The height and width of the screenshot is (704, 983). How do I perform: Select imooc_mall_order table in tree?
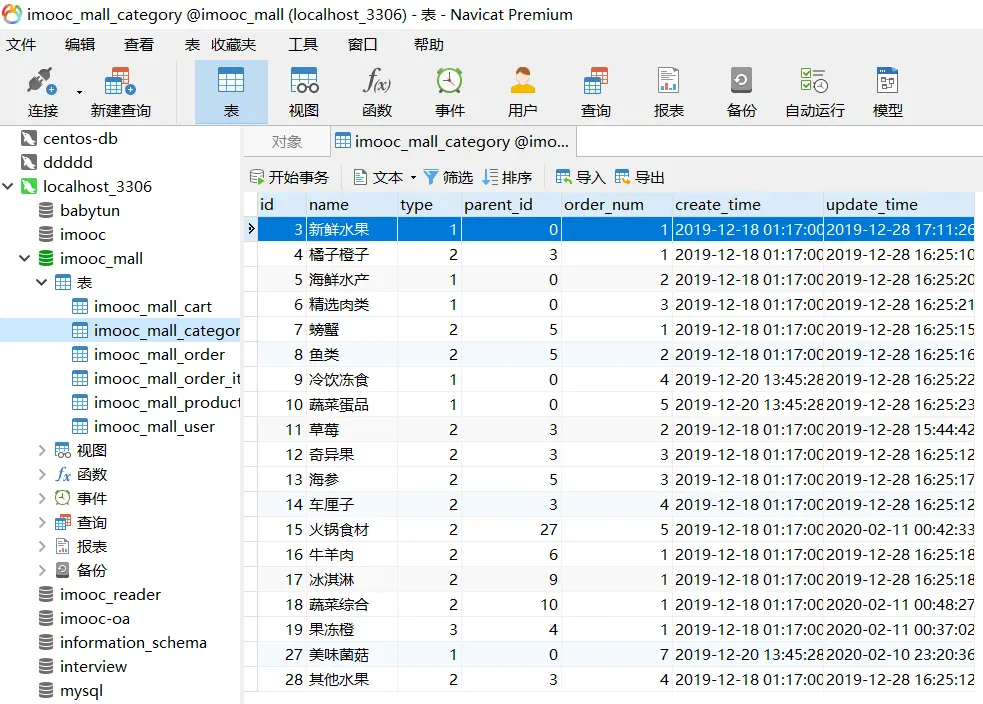click(x=159, y=355)
